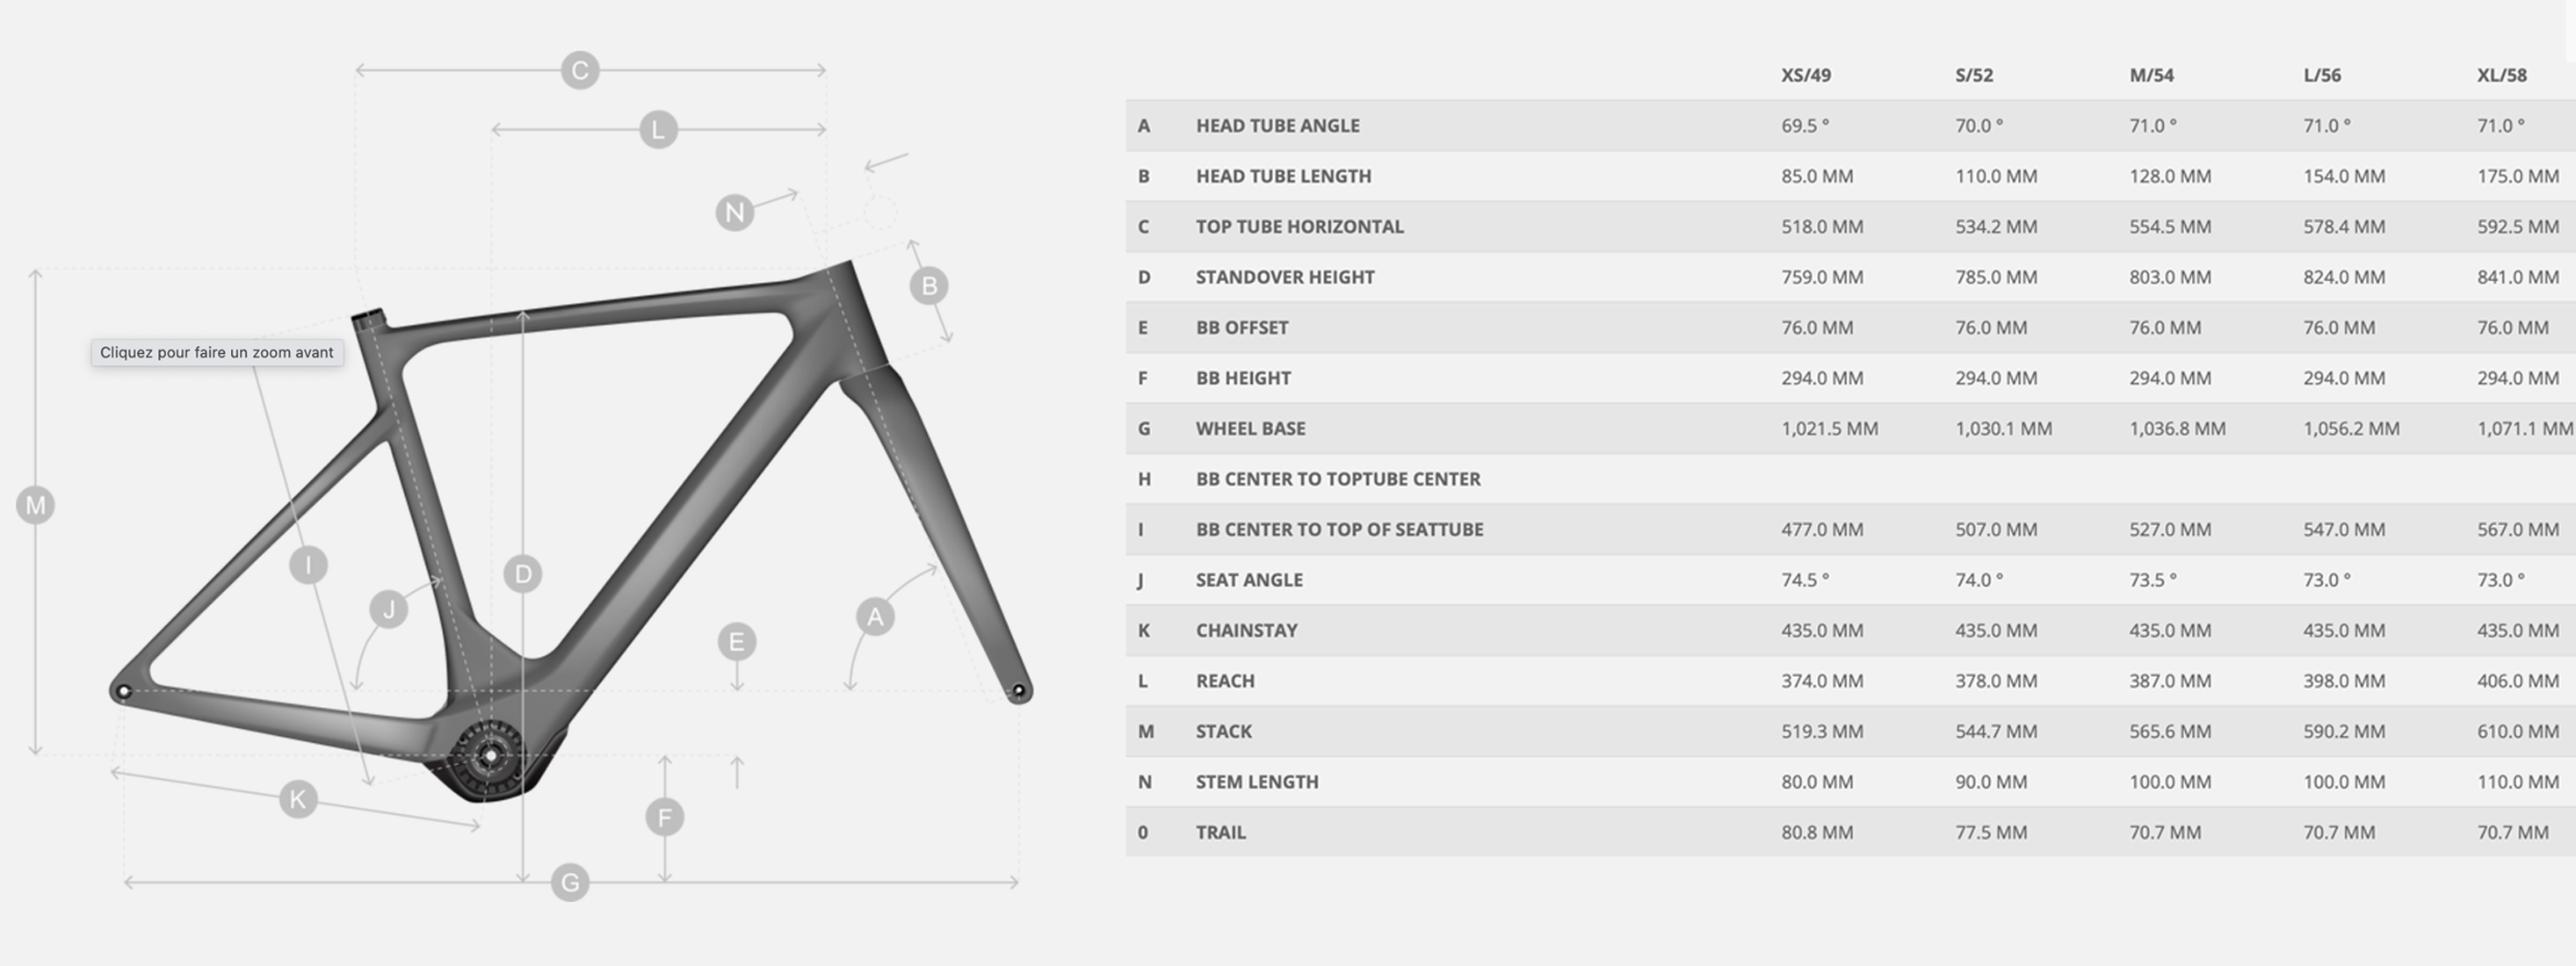The width and height of the screenshot is (2576, 966).
Task: Click the XS/49 size column header
Action: [x=1805, y=75]
